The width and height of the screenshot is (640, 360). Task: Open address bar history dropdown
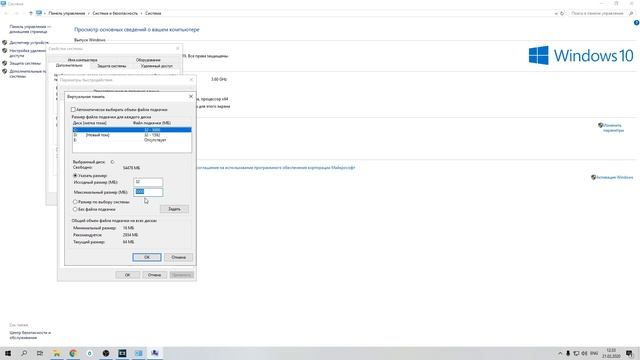[x=556, y=13]
